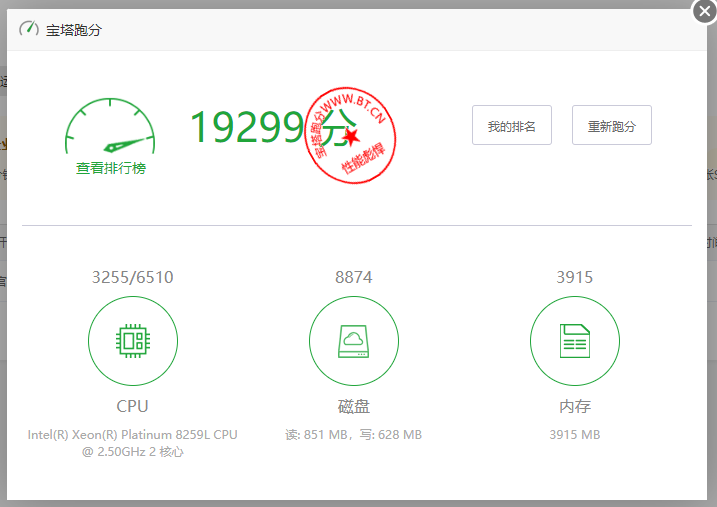Click the total score 19299分
The height and width of the screenshot is (507, 717).
[273, 127]
